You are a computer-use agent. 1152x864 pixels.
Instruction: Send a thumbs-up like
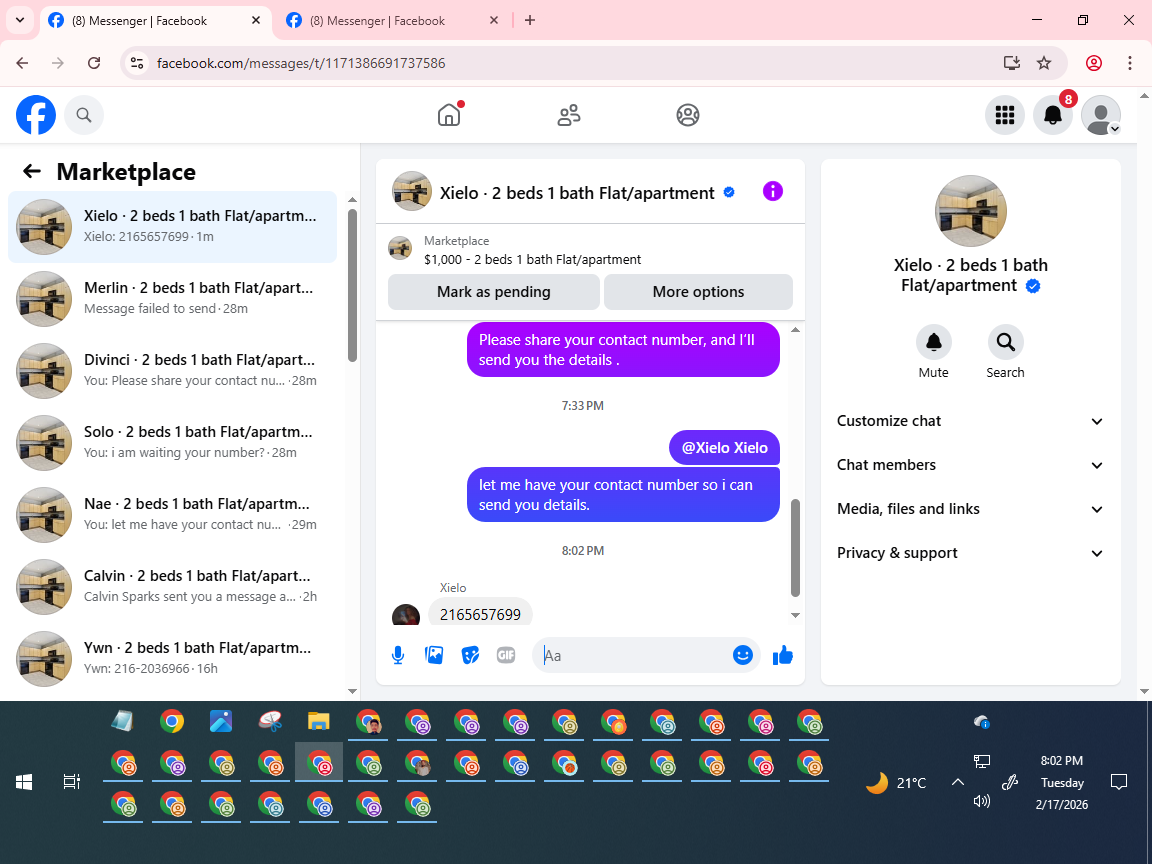click(783, 655)
